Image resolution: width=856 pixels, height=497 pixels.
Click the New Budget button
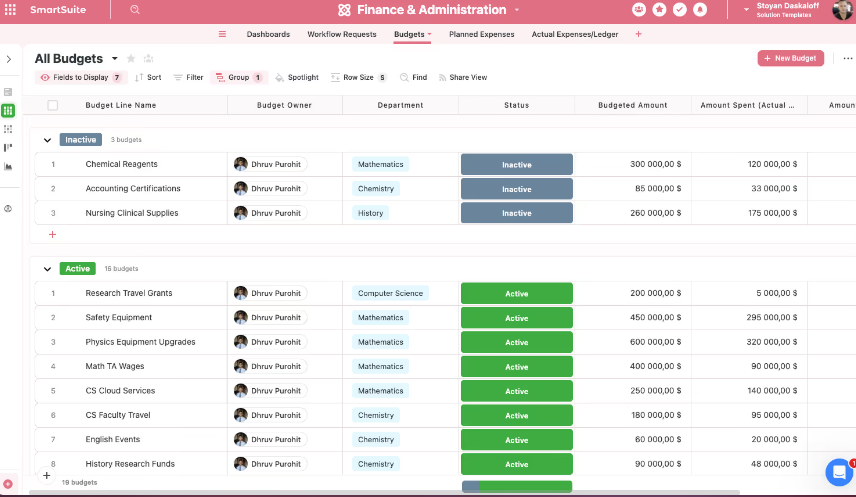point(790,58)
